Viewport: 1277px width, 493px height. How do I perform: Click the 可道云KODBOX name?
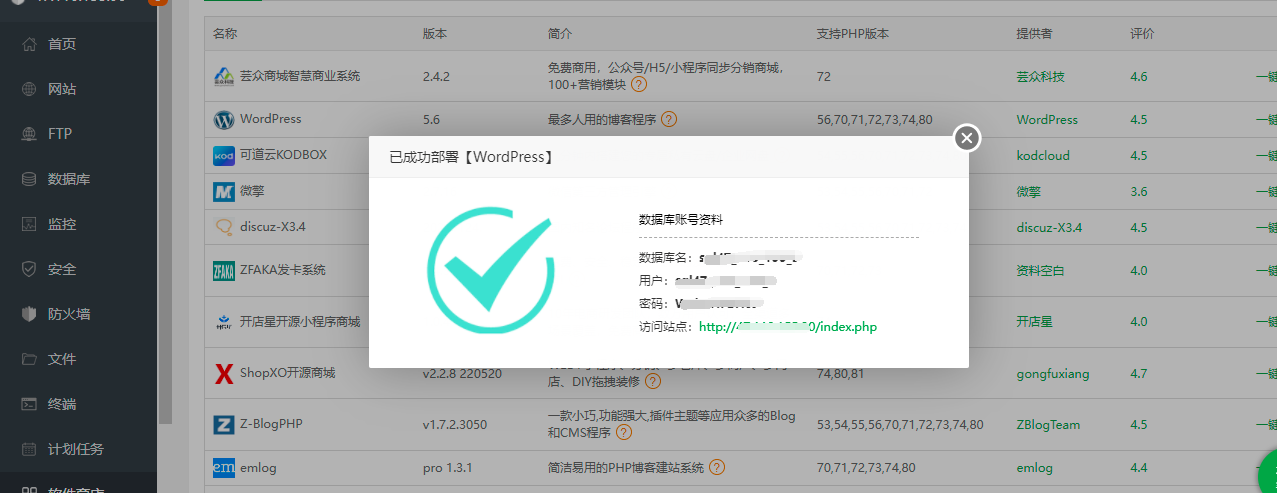coord(283,155)
